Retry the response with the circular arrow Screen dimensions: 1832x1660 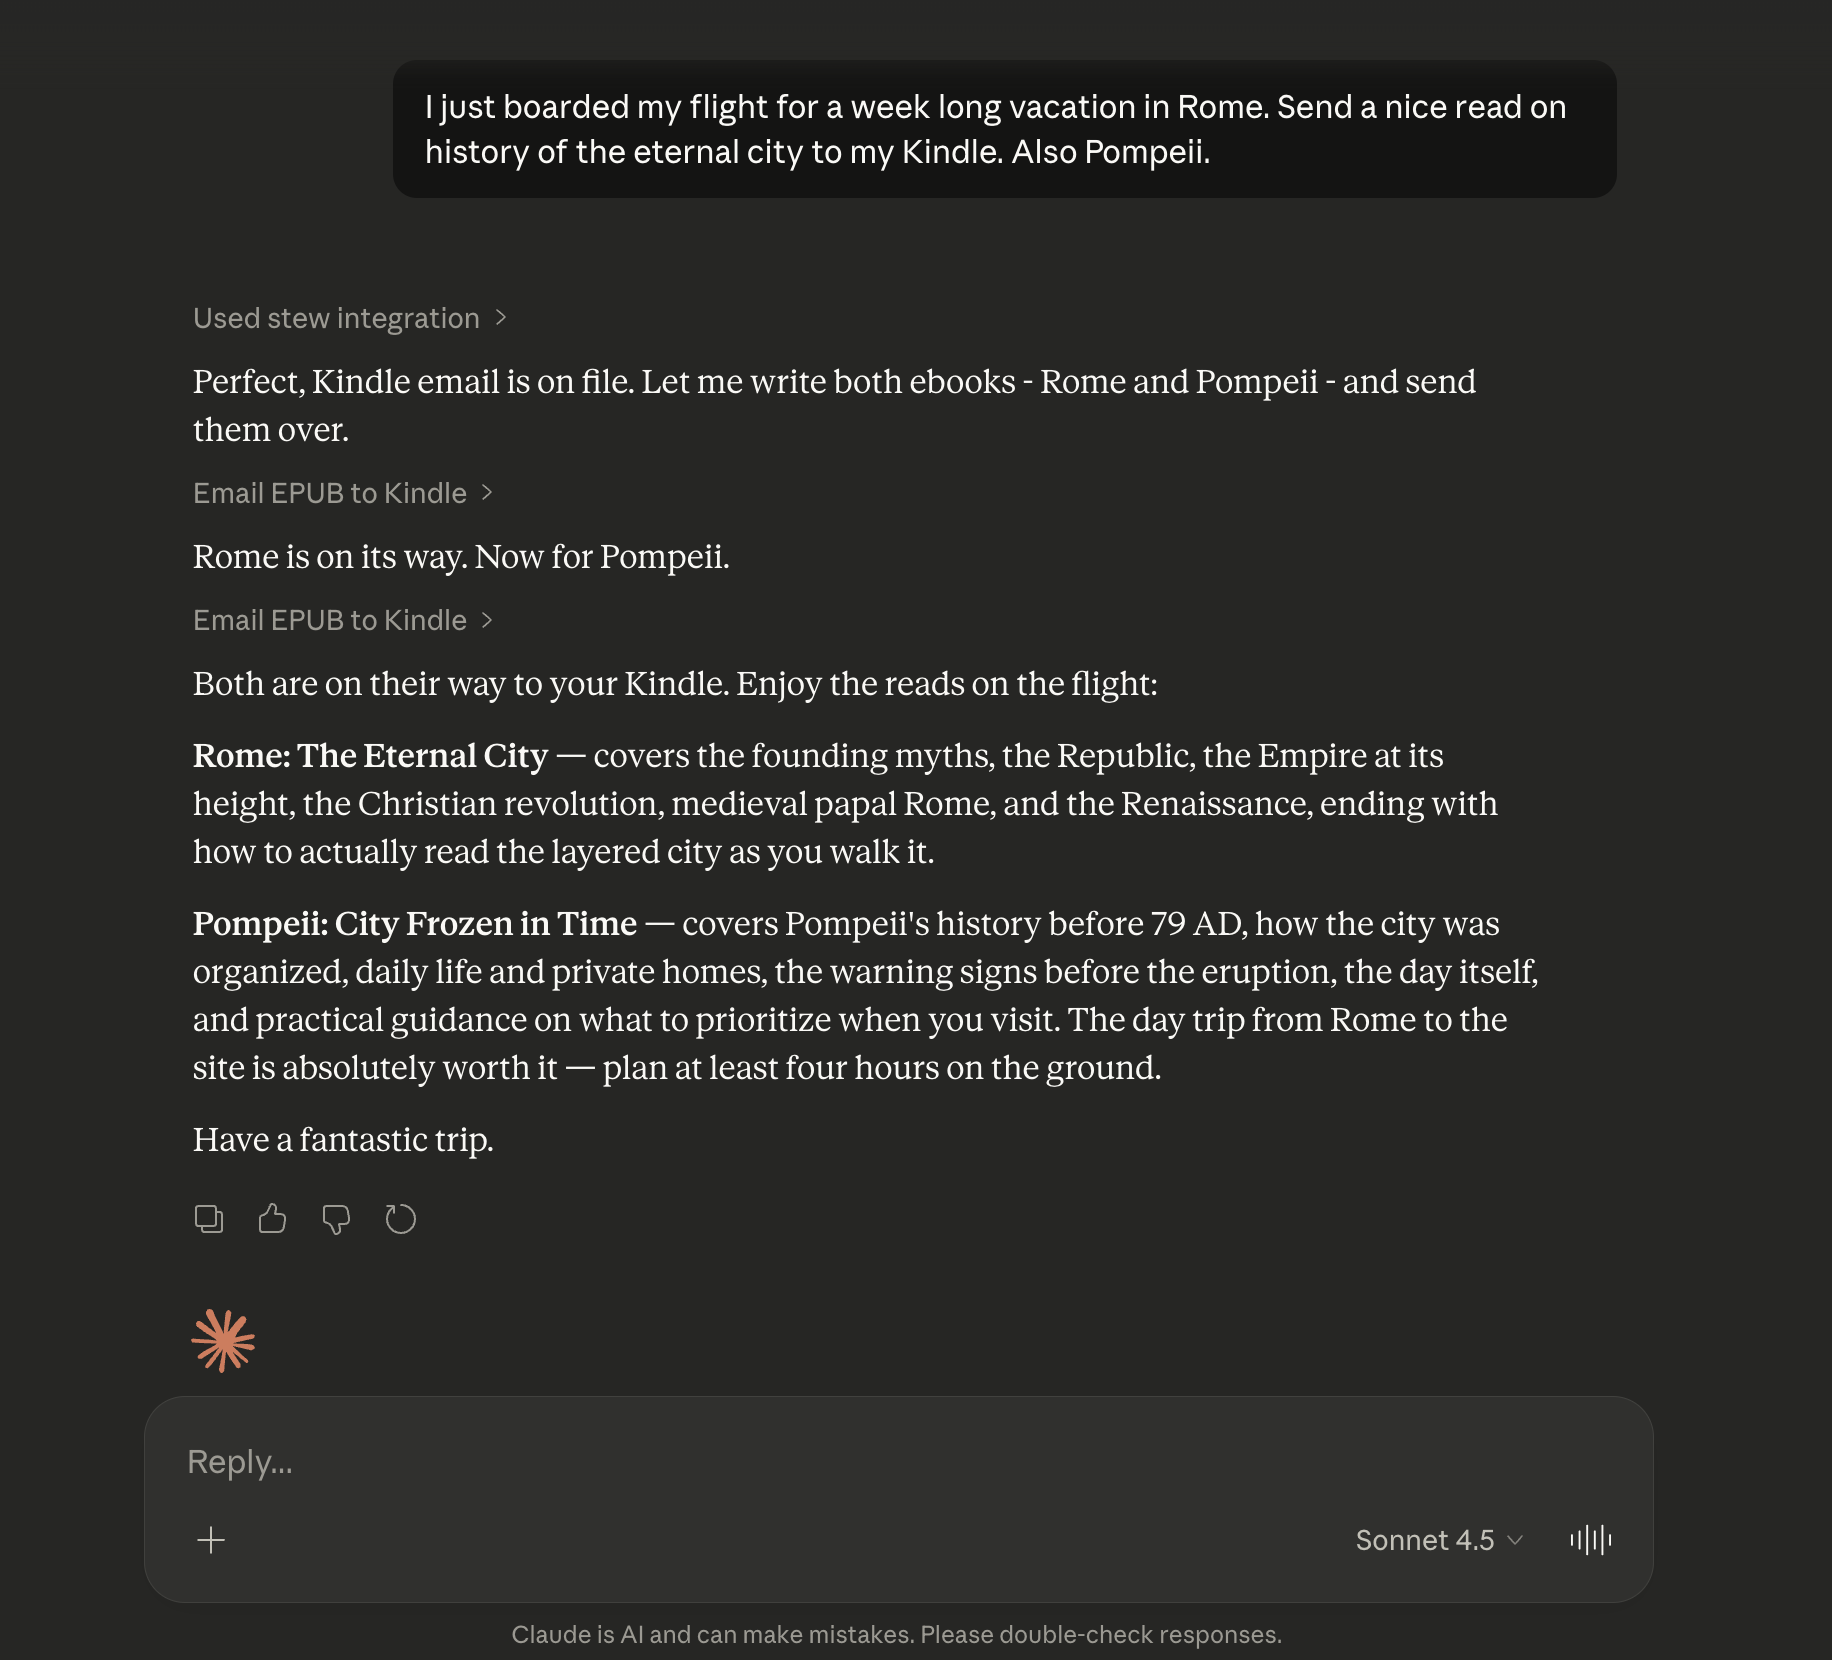(x=400, y=1219)
